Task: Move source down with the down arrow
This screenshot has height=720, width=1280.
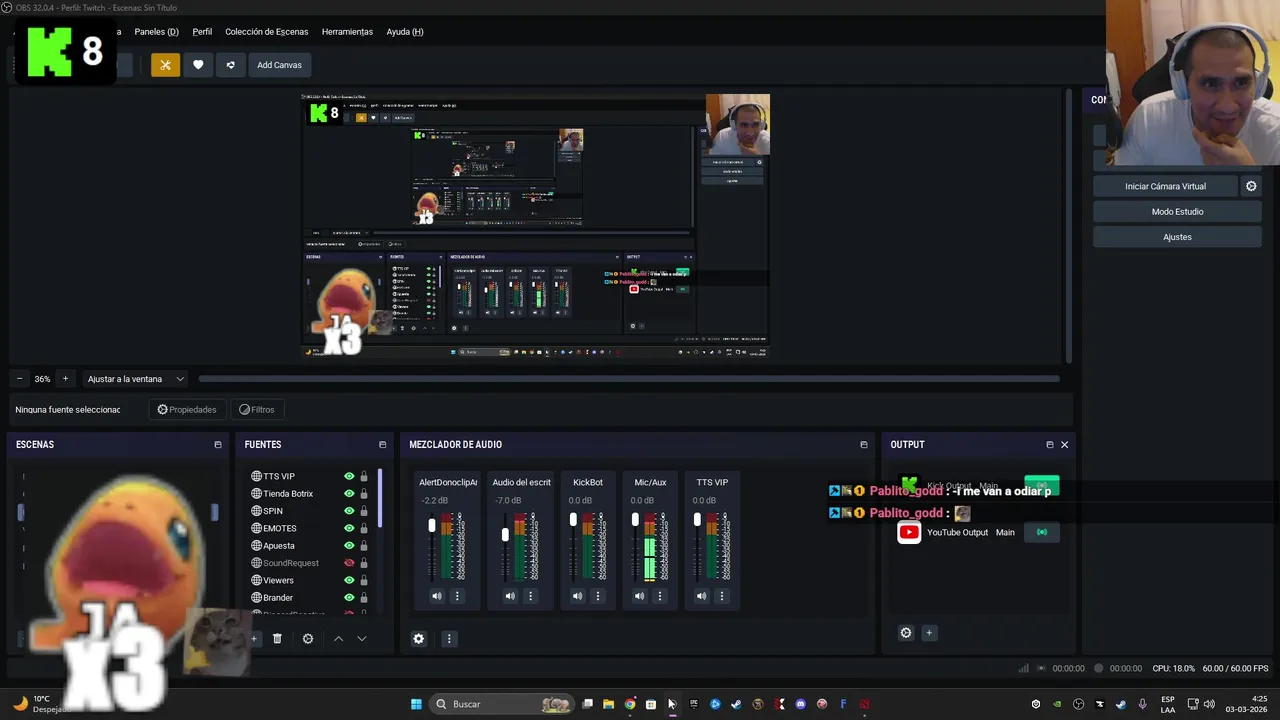Action: click(362, 639)
